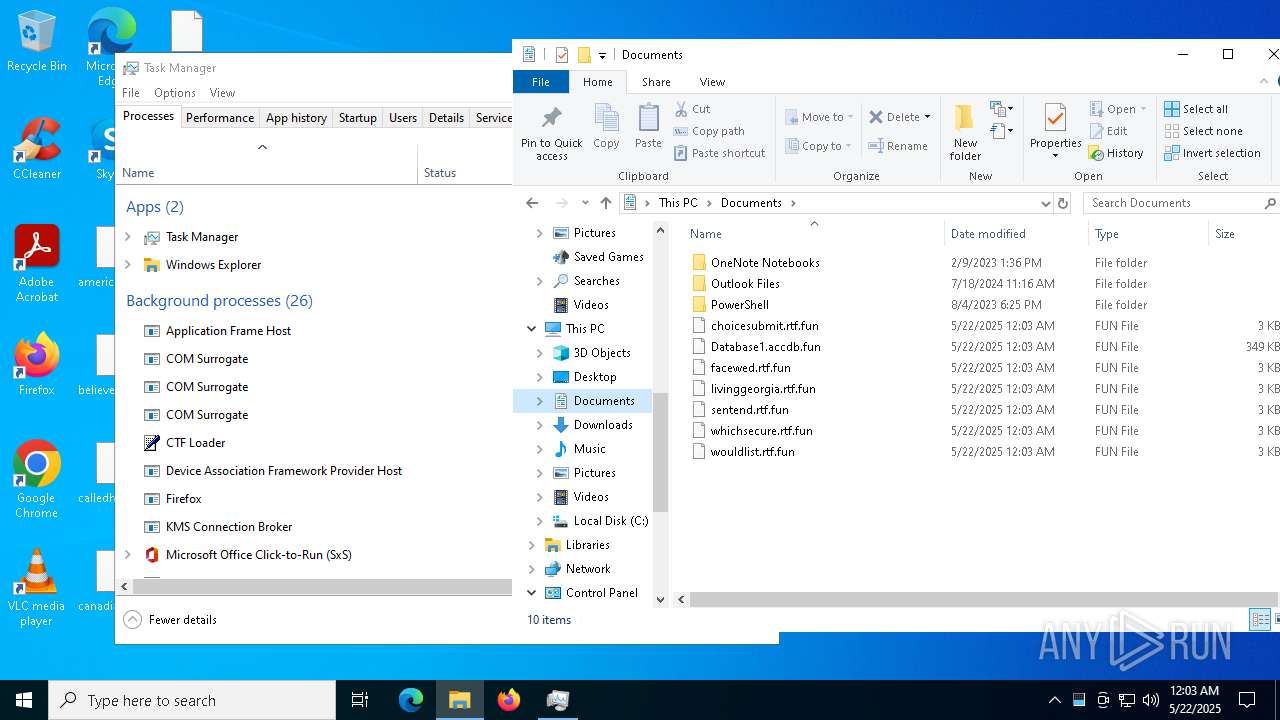Viewport: 1280px width, 720px height.
Task: Switch to details view layout icon
Action: pos(1260,620)
